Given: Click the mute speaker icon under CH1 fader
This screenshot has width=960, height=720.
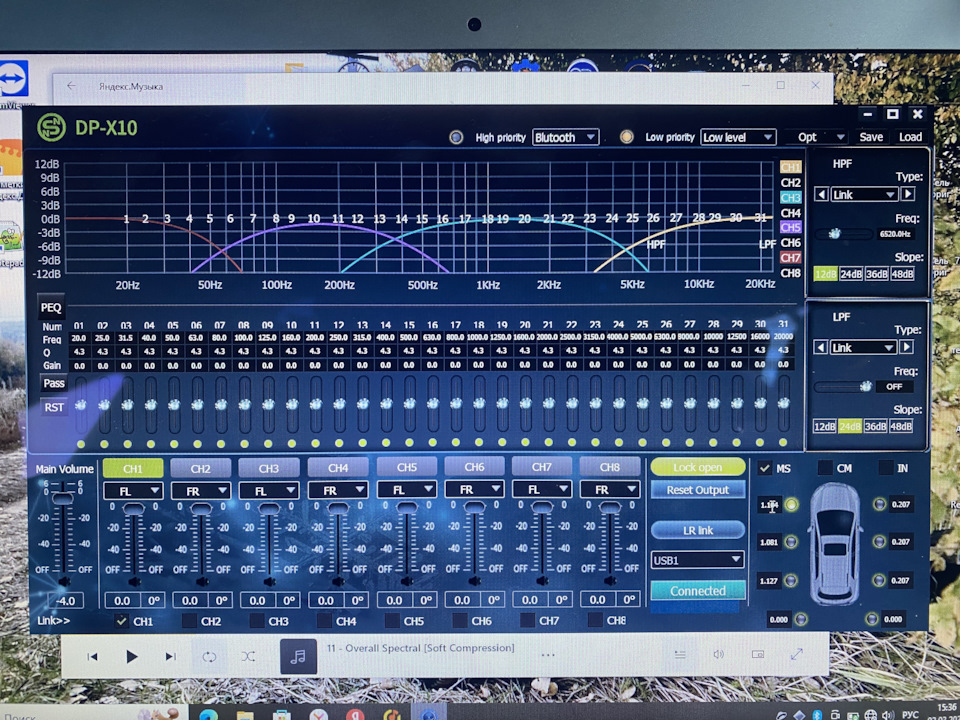Looking at the screenshot, I should click(134, 581).
